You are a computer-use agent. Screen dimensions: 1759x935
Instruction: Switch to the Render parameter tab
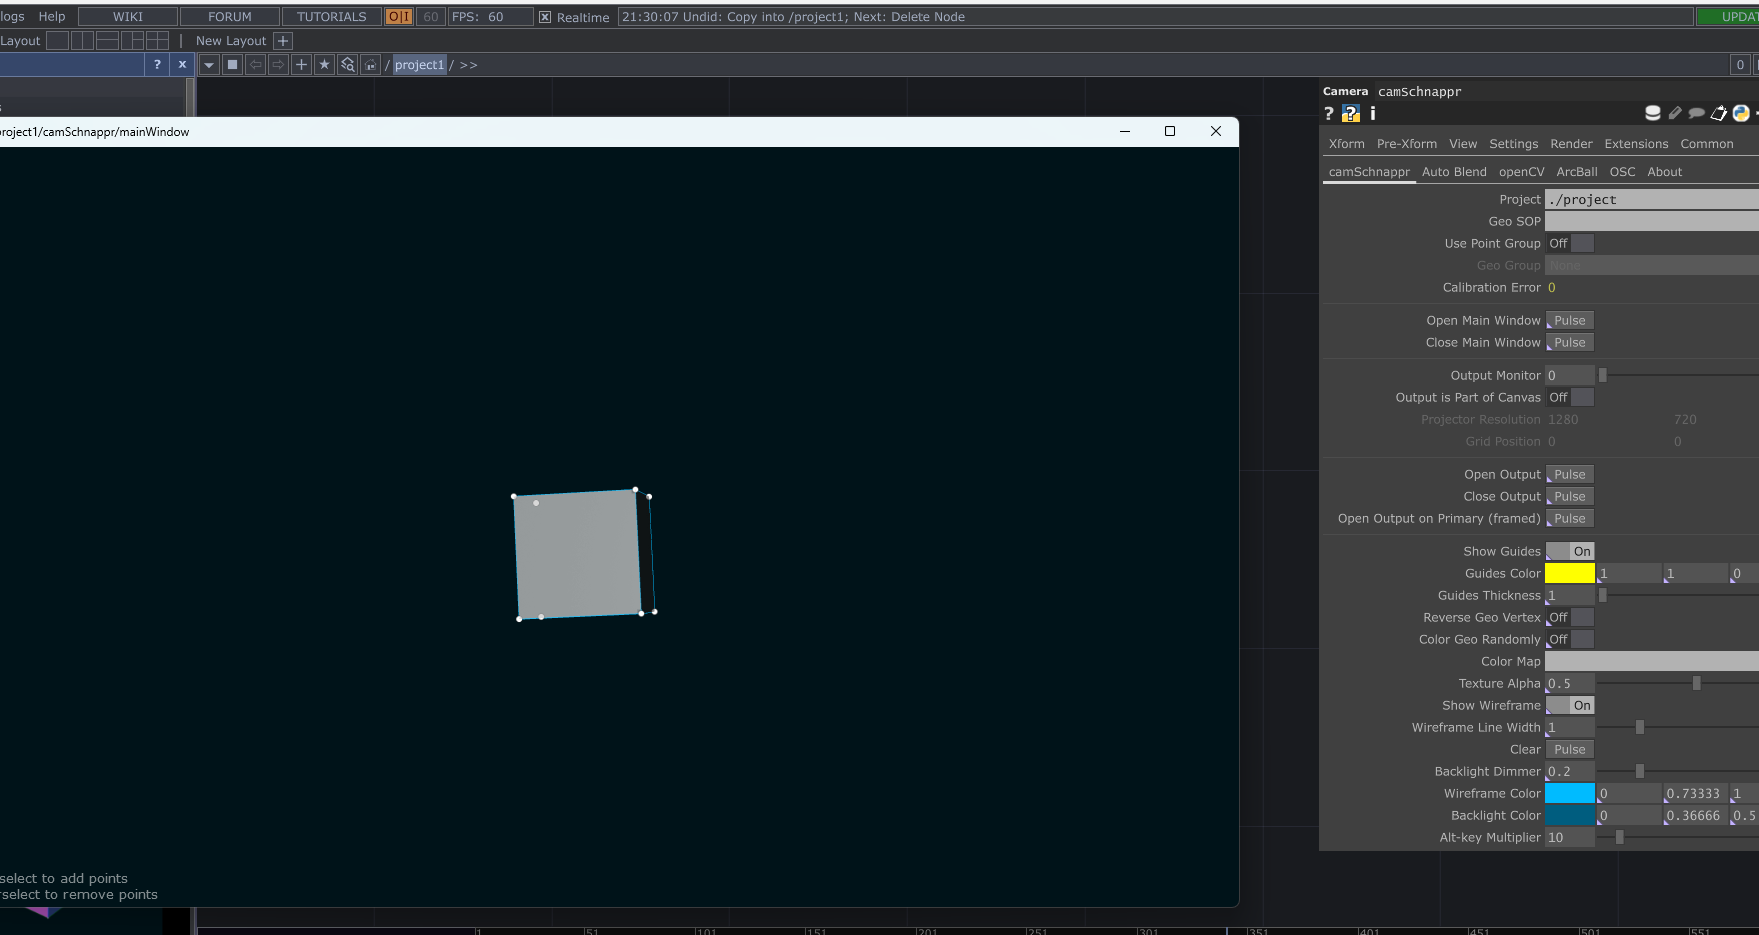pos(1570,143)
